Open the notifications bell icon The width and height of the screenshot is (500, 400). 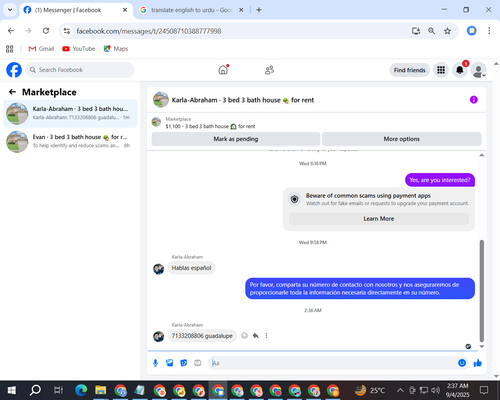460,70
